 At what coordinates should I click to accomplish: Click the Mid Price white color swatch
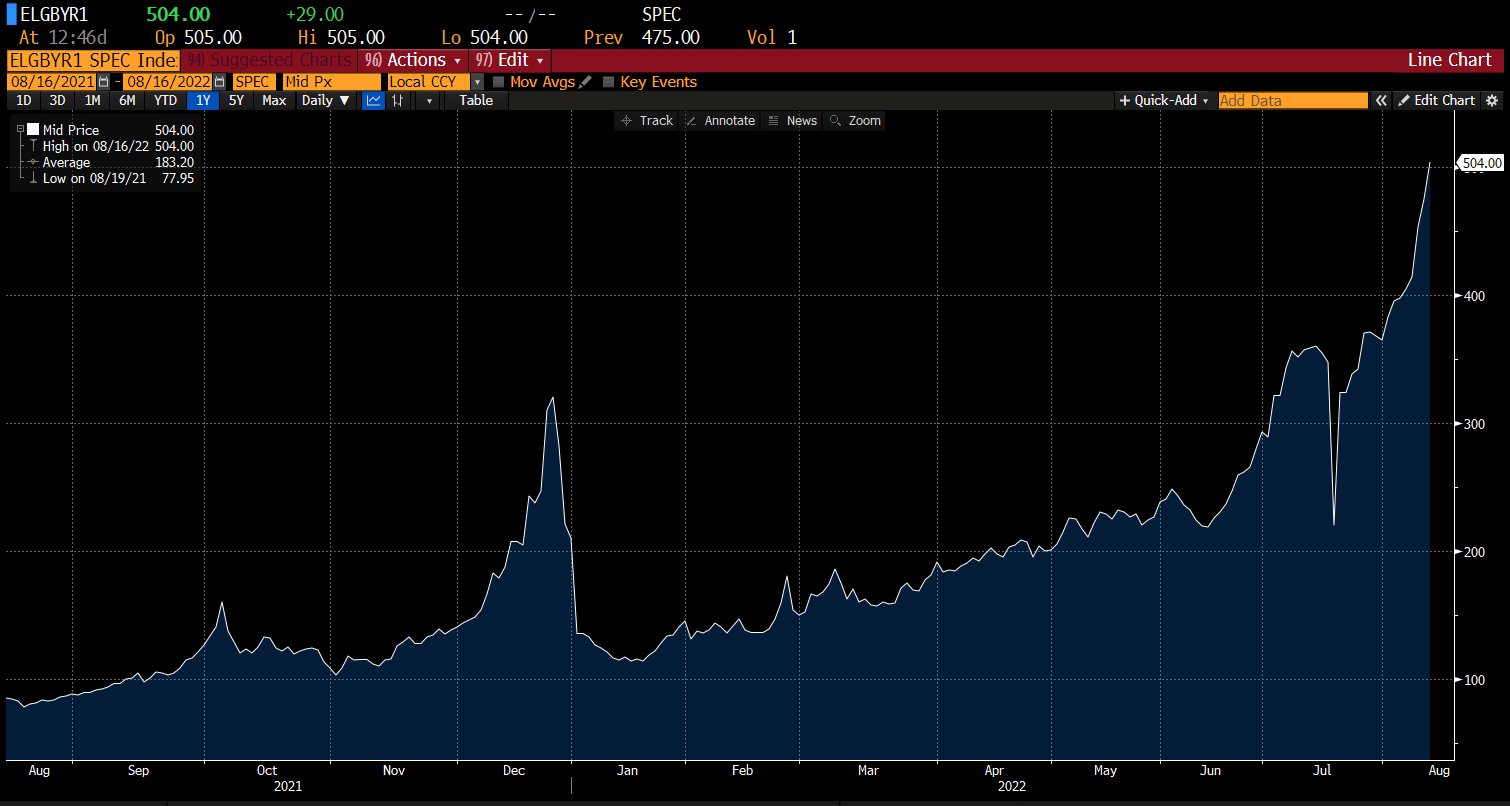pos(33,130)
